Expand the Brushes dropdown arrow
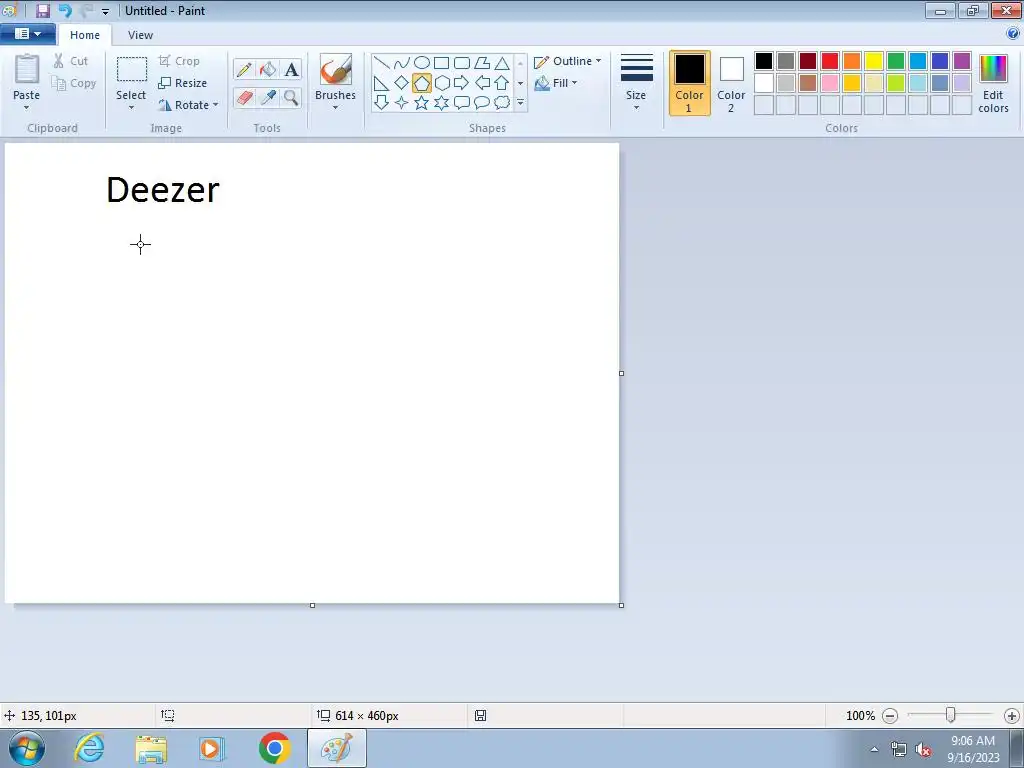This screenshot has height=768, width=1024. [335, 108]
